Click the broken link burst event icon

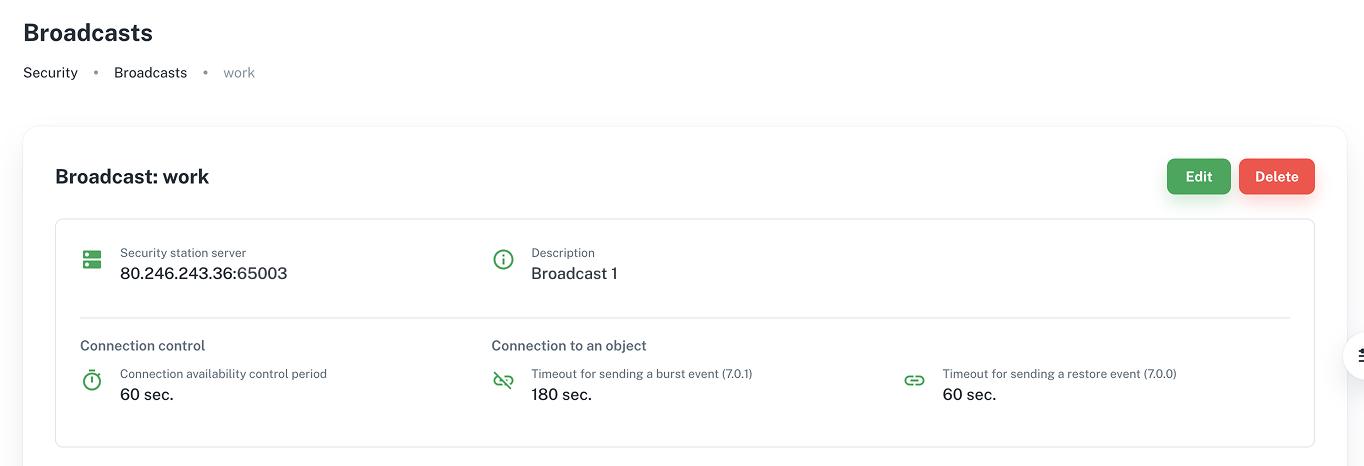503,381
